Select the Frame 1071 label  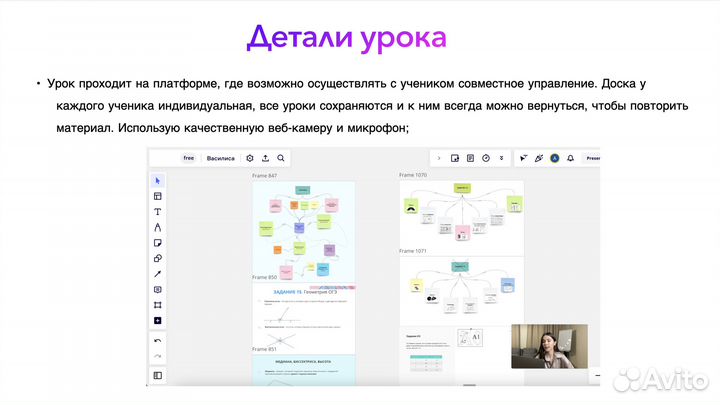[x=413, y=251]
